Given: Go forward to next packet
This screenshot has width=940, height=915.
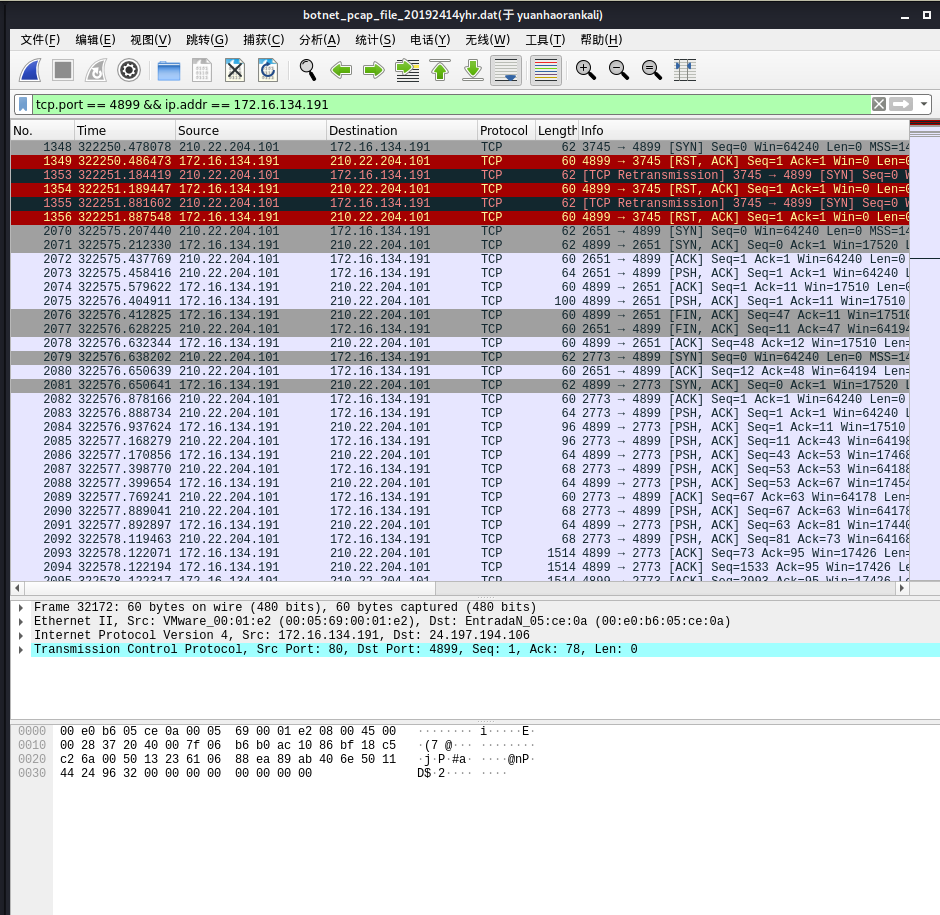Looking at the screenshot, I should pos(373,70).
